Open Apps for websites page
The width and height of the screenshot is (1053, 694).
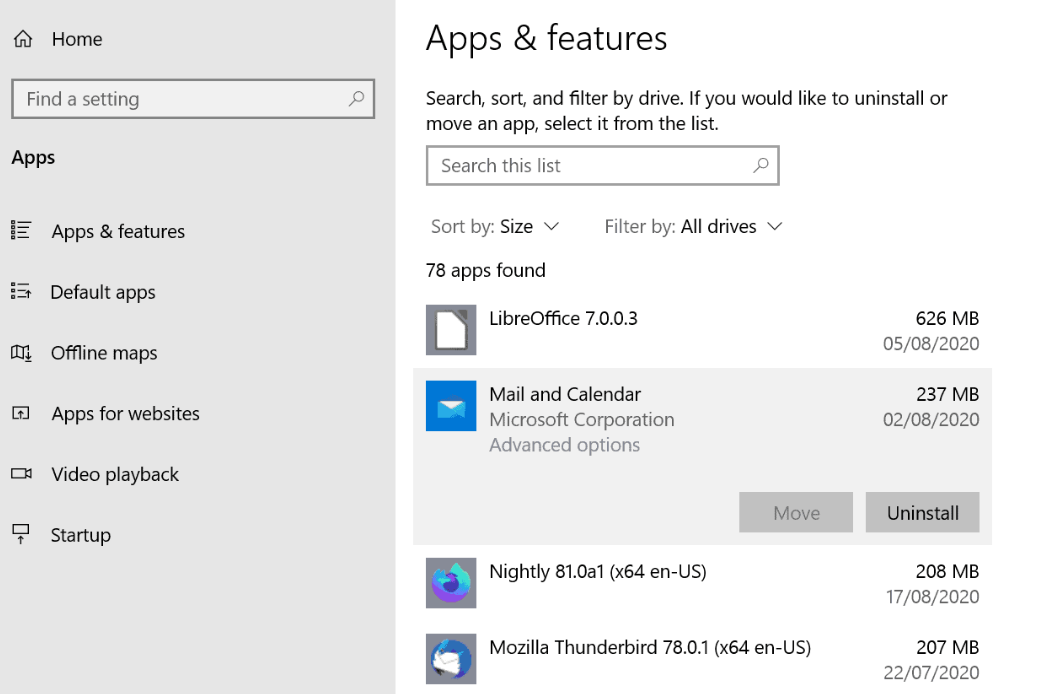[x=125, y=414]
